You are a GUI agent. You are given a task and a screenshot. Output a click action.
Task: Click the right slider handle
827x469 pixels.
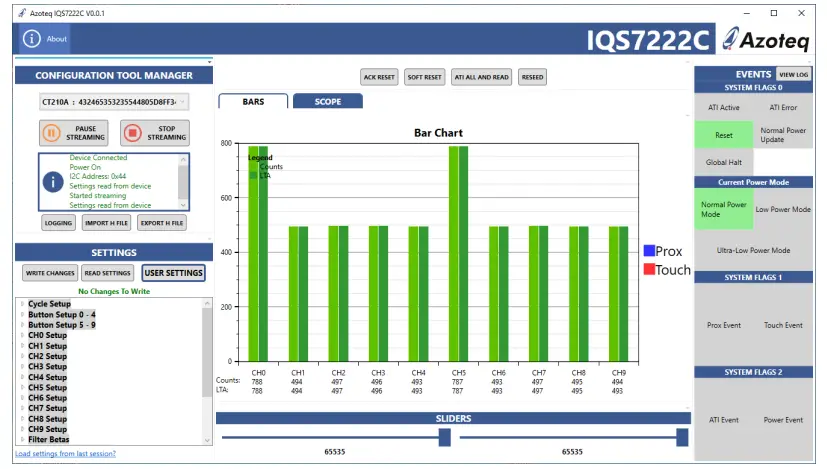tap(682, 437)
